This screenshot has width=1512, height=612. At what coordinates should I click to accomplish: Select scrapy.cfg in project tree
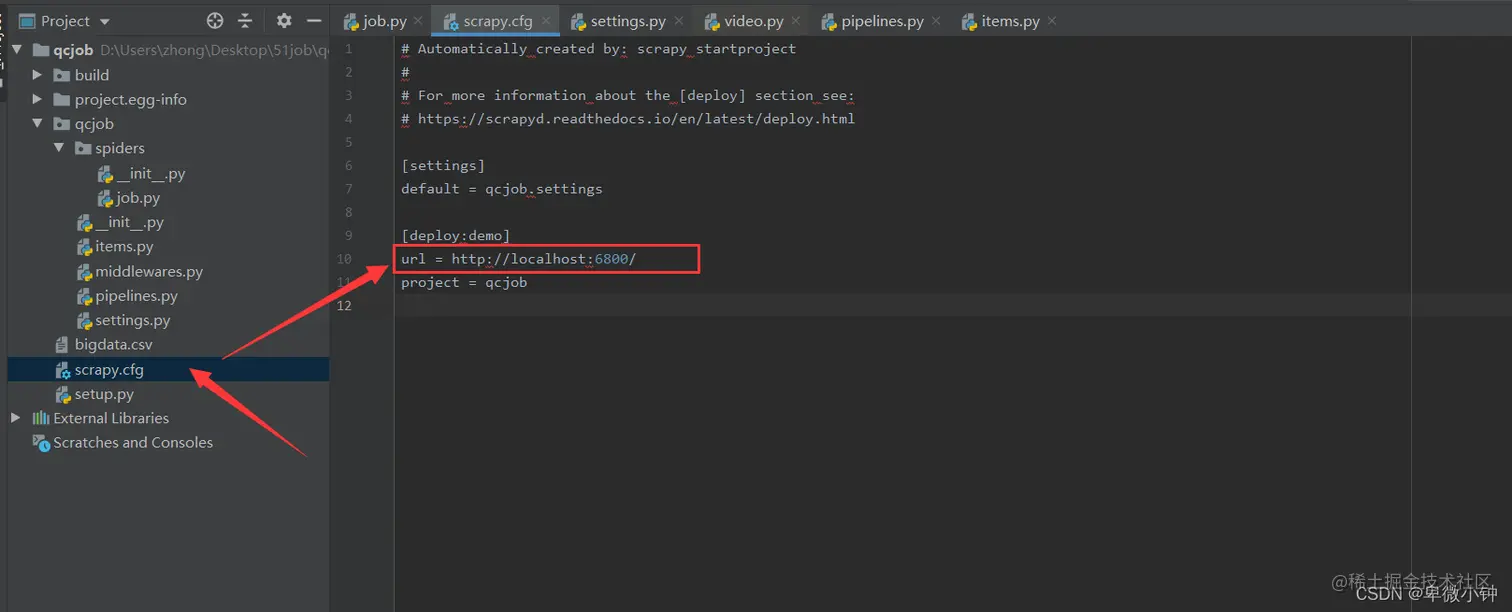coord(109,369)
